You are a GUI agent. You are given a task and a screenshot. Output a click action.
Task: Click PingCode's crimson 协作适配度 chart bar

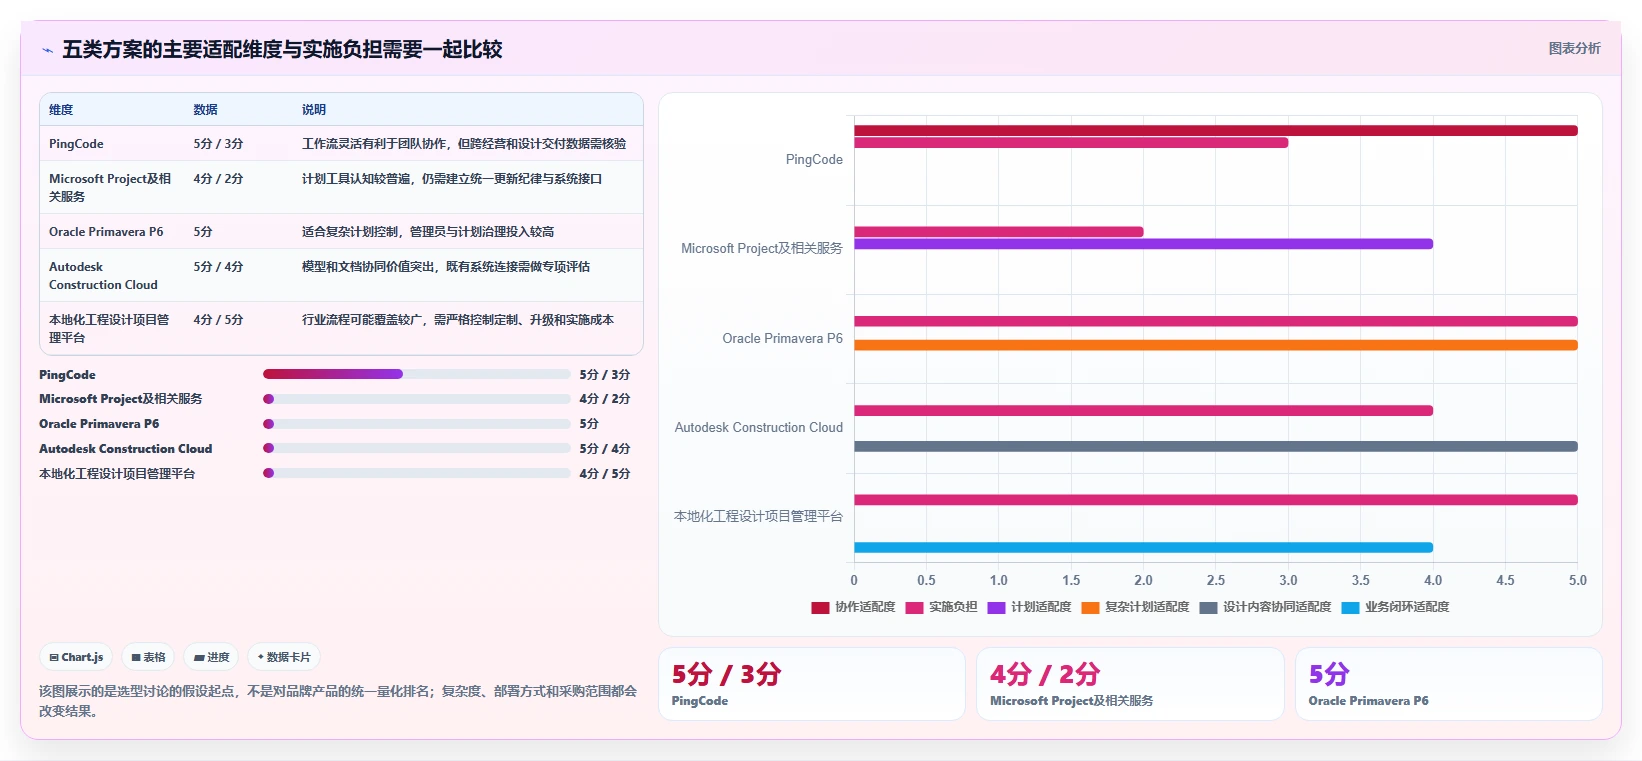(x=1216, y=131)
